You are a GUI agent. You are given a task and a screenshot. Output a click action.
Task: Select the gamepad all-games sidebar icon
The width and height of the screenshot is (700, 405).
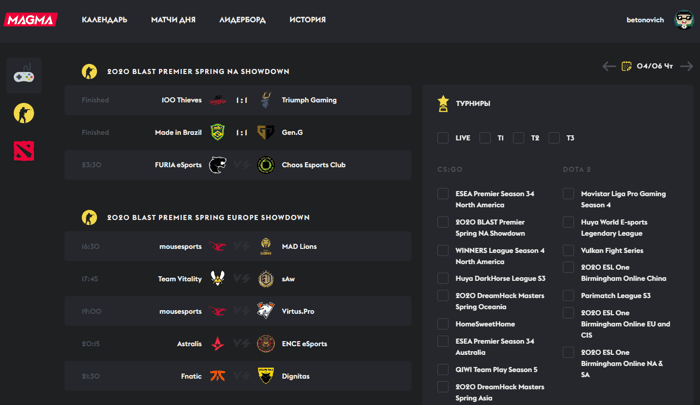tap(24, 75)
